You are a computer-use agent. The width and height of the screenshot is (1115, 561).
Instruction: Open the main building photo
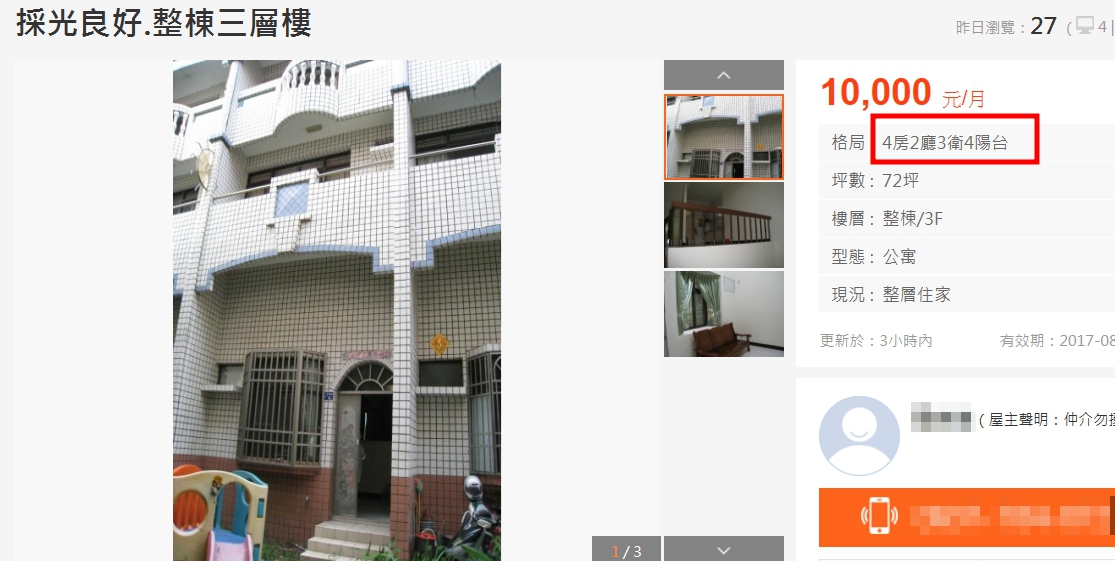(x=337, y=311)
